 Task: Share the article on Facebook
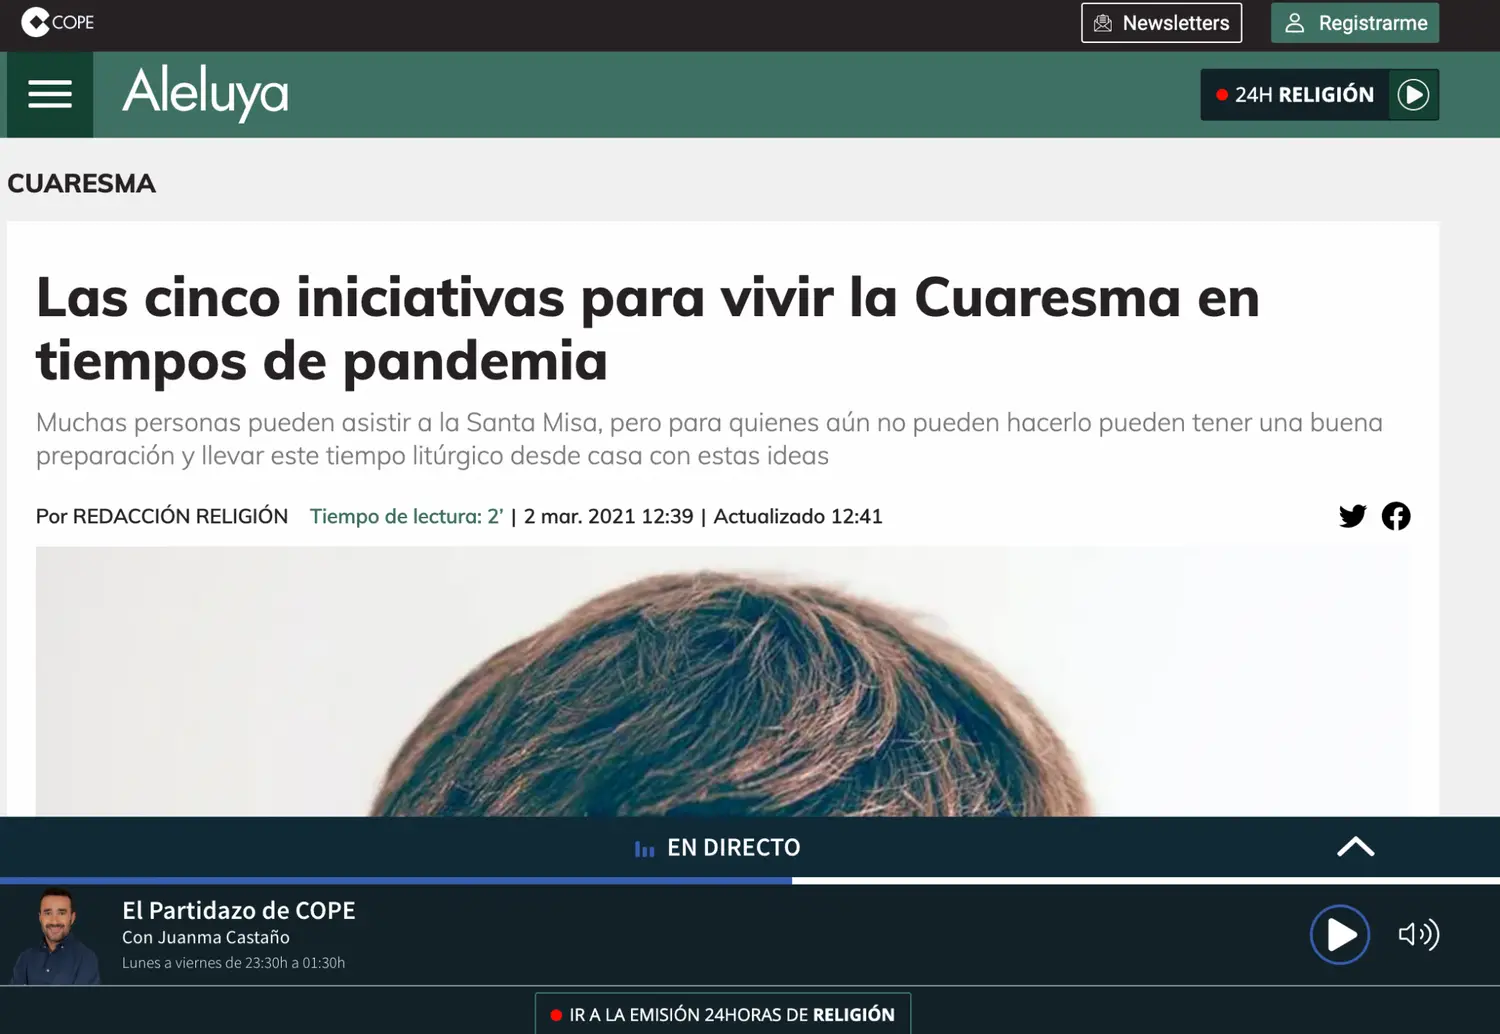coord(1396,516)
